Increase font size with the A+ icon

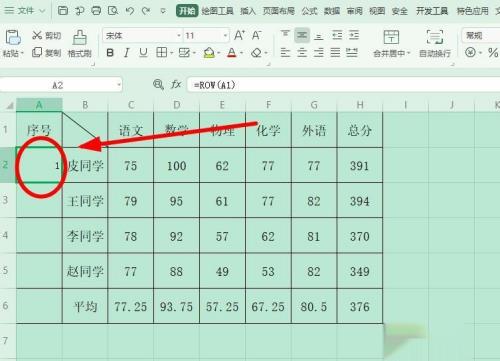[x=240, y=35]
